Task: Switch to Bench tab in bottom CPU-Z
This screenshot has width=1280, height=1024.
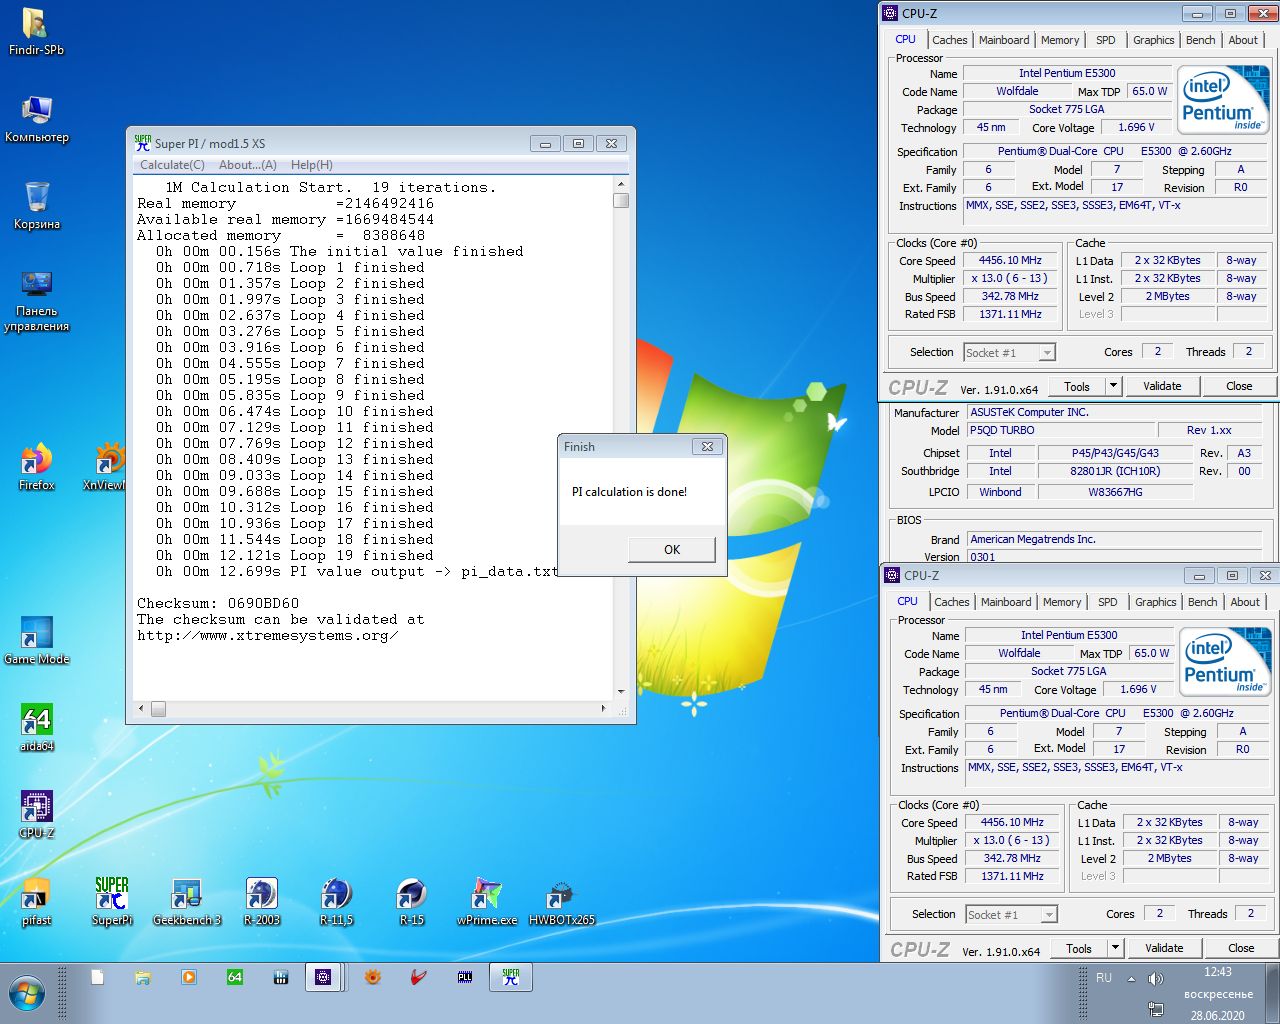Action: pyautogui.click(x=1202, y=602)
